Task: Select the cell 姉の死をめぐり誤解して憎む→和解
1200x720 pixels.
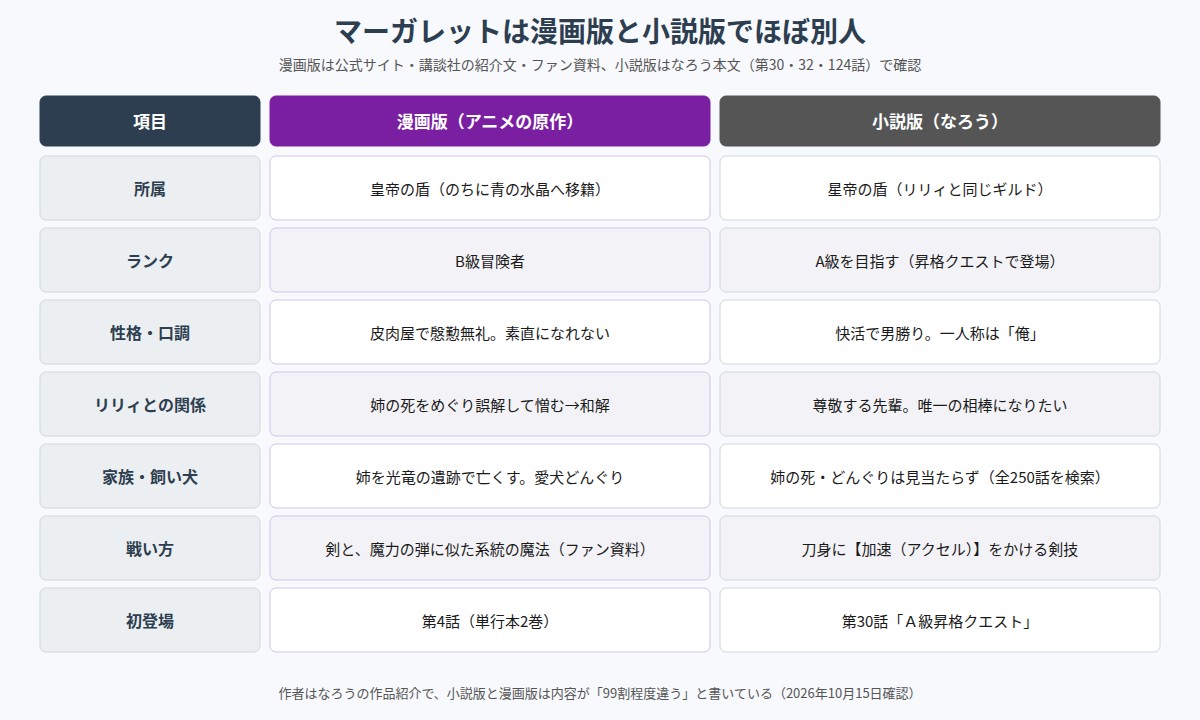Action: click(x=490, y=404)
